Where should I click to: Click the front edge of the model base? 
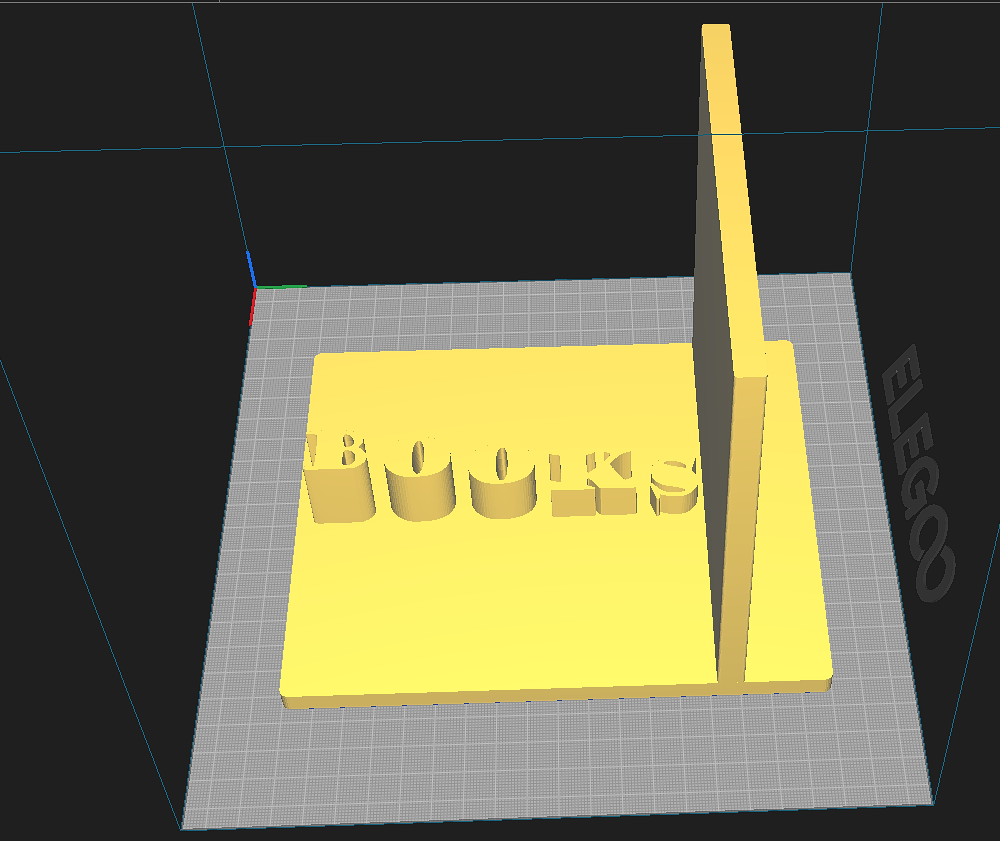(x=500, y=693)
